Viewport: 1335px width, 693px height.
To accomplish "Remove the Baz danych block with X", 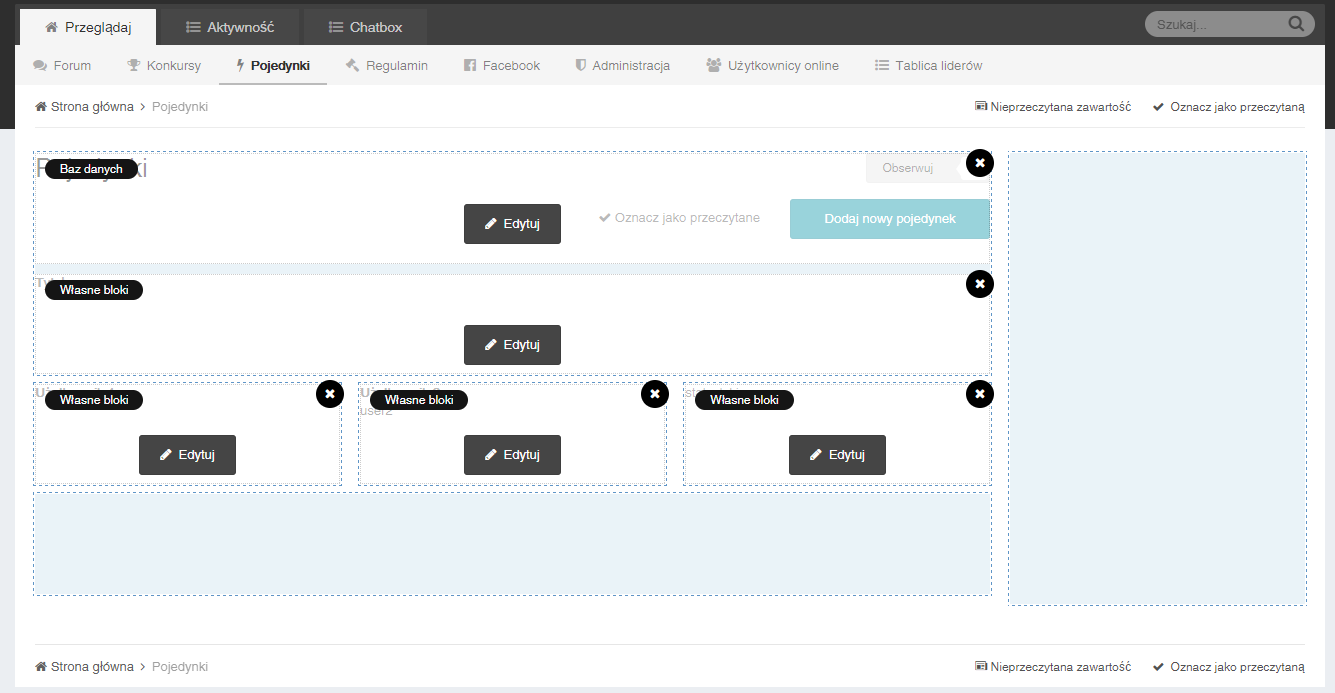I will [x=980, y=162].
